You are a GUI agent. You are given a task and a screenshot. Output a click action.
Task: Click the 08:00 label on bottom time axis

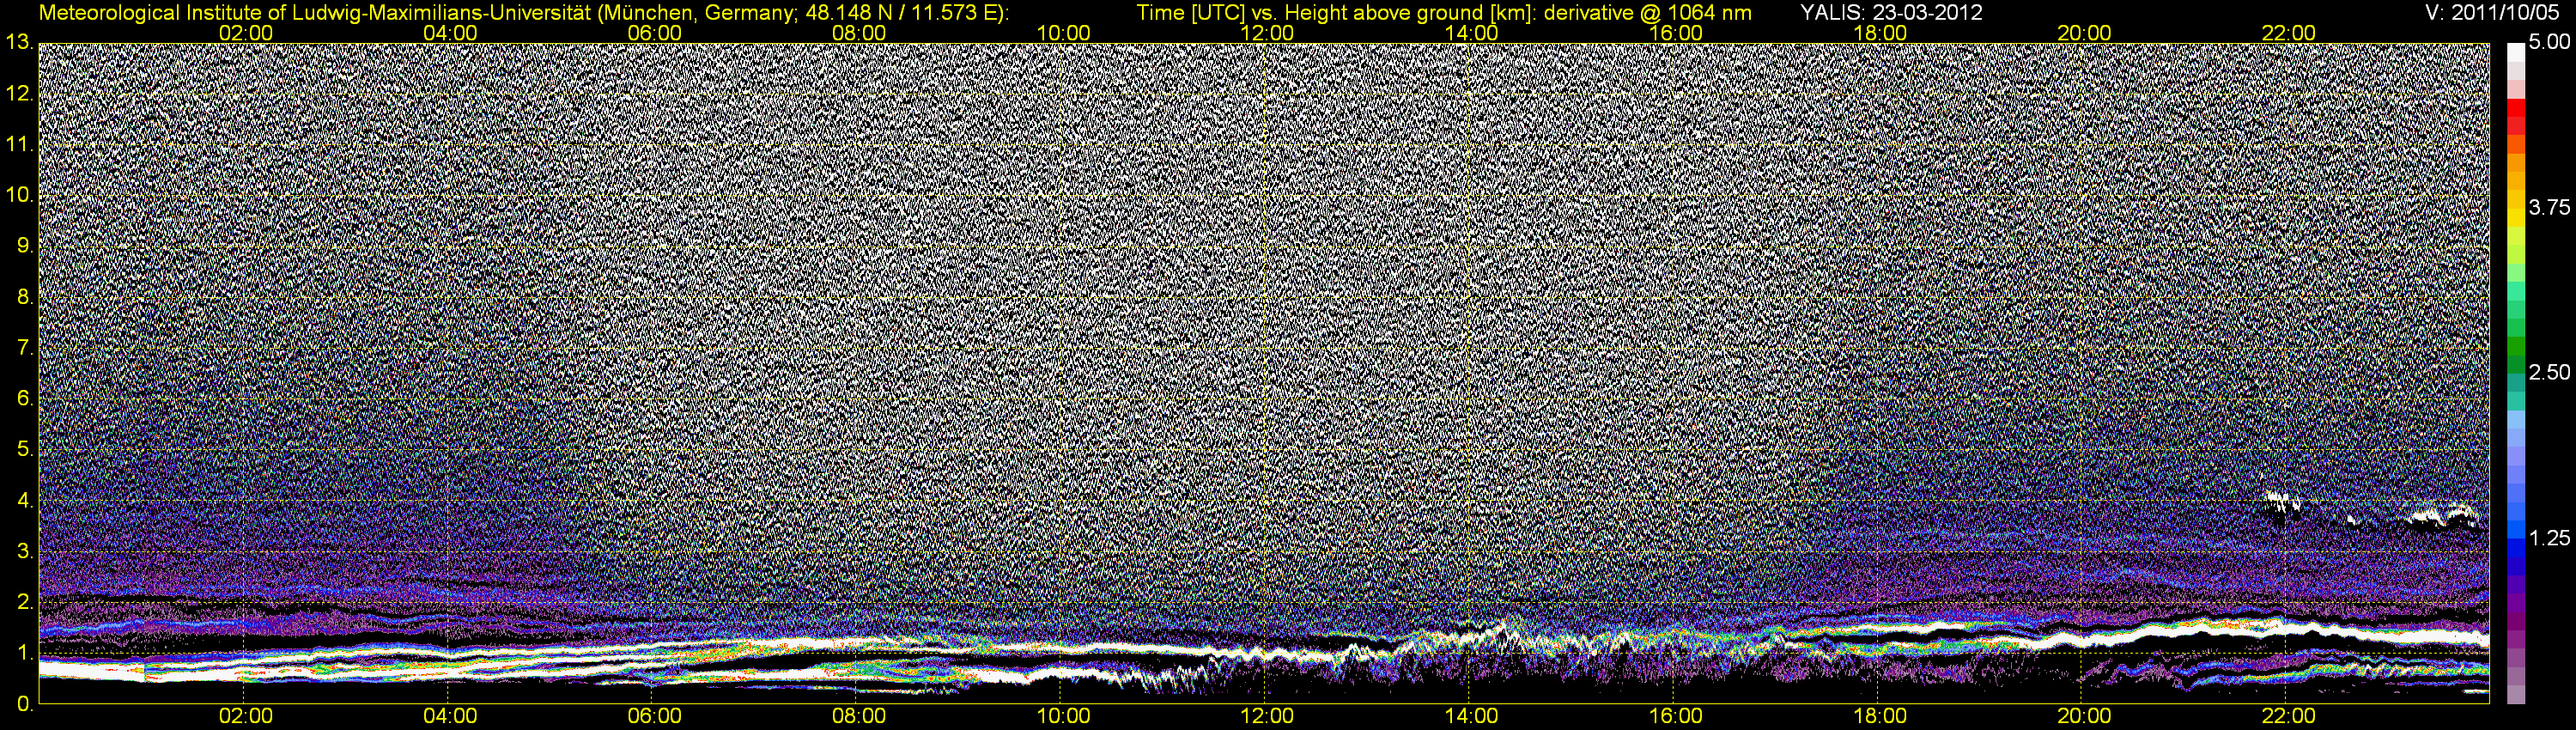[x=859, y=717]
